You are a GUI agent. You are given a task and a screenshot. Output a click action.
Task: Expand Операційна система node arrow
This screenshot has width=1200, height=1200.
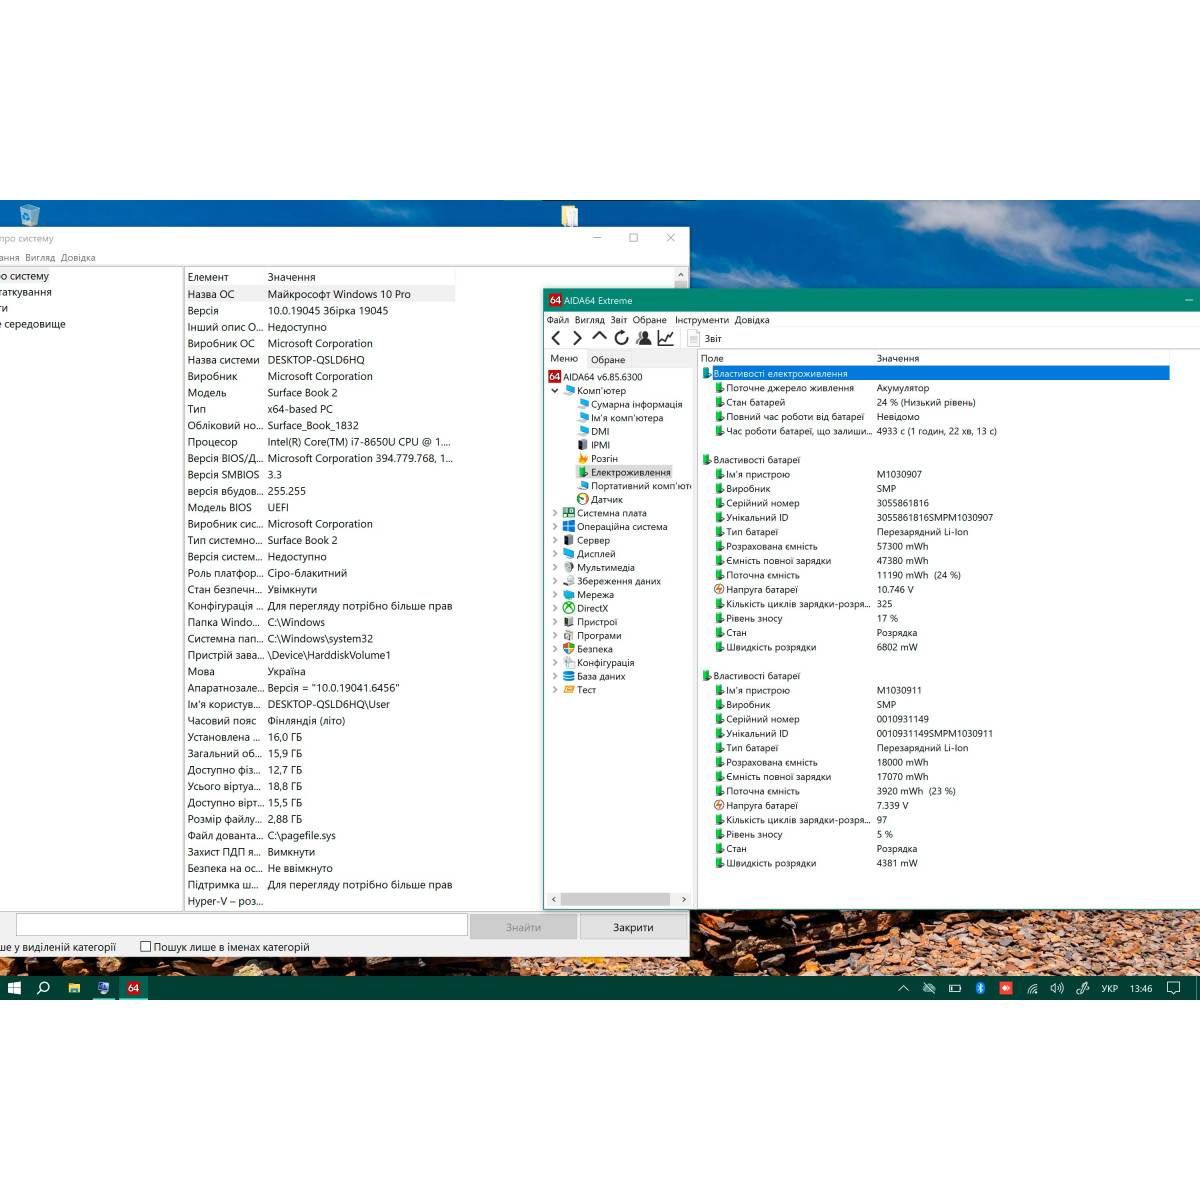555,527
